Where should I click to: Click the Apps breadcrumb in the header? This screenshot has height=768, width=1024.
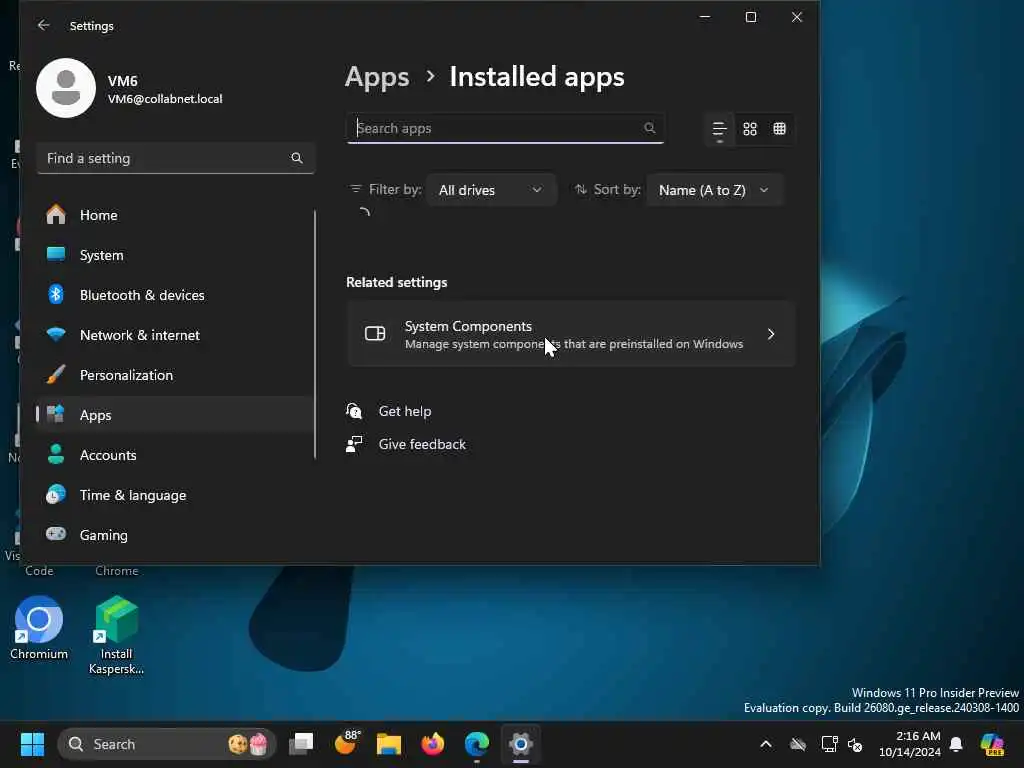pyautogui.click(x=377, y=77)
